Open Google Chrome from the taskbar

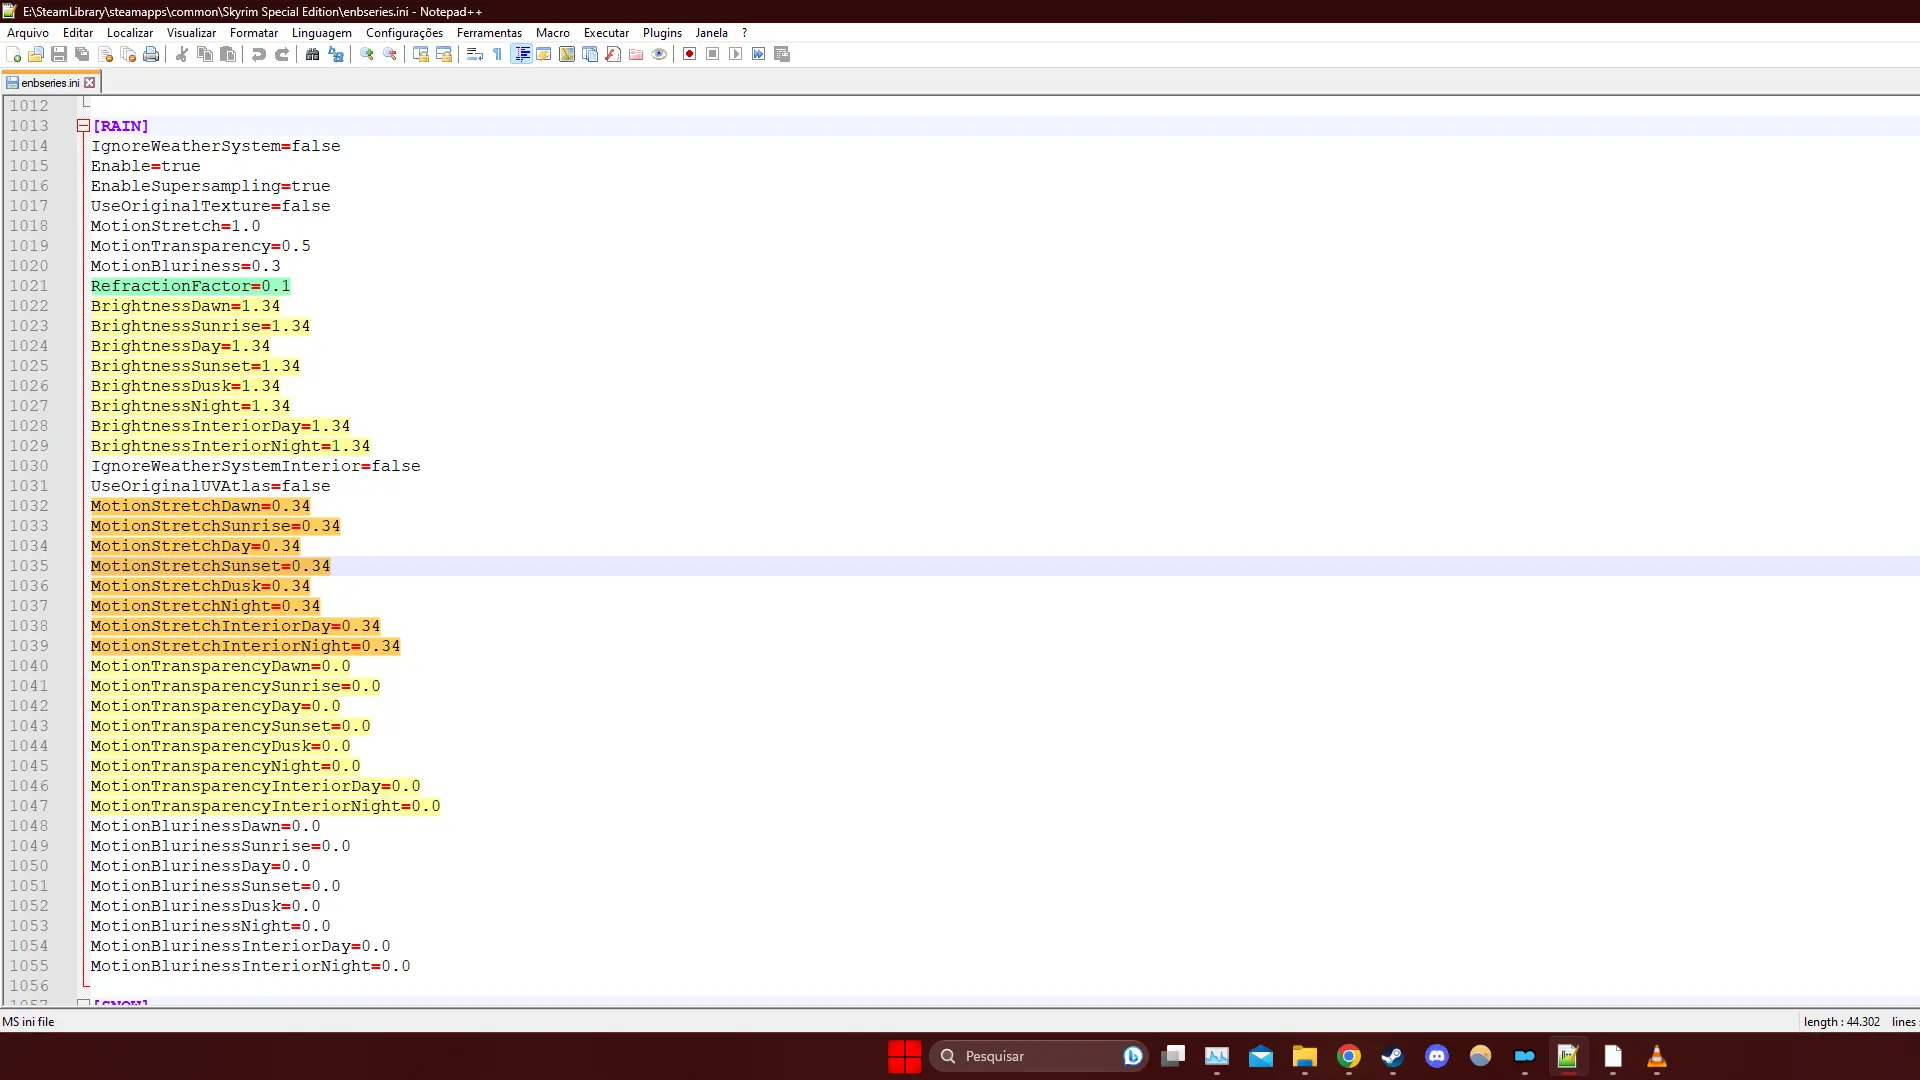coord(1348,1056)
